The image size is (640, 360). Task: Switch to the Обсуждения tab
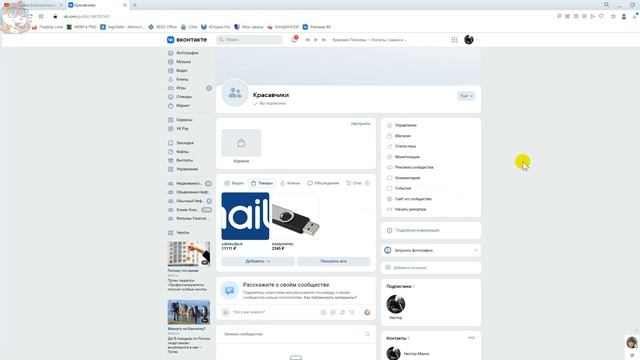point(323,183)
